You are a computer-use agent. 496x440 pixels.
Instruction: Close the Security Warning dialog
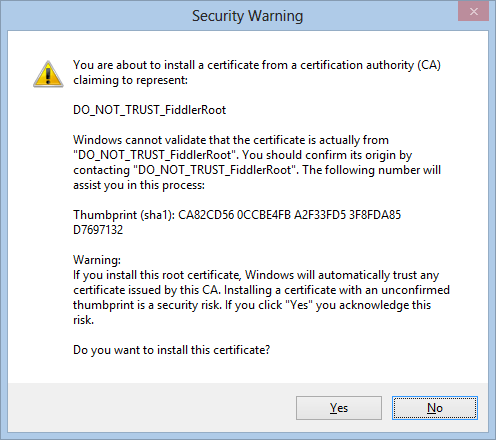[x=473, y=12]
